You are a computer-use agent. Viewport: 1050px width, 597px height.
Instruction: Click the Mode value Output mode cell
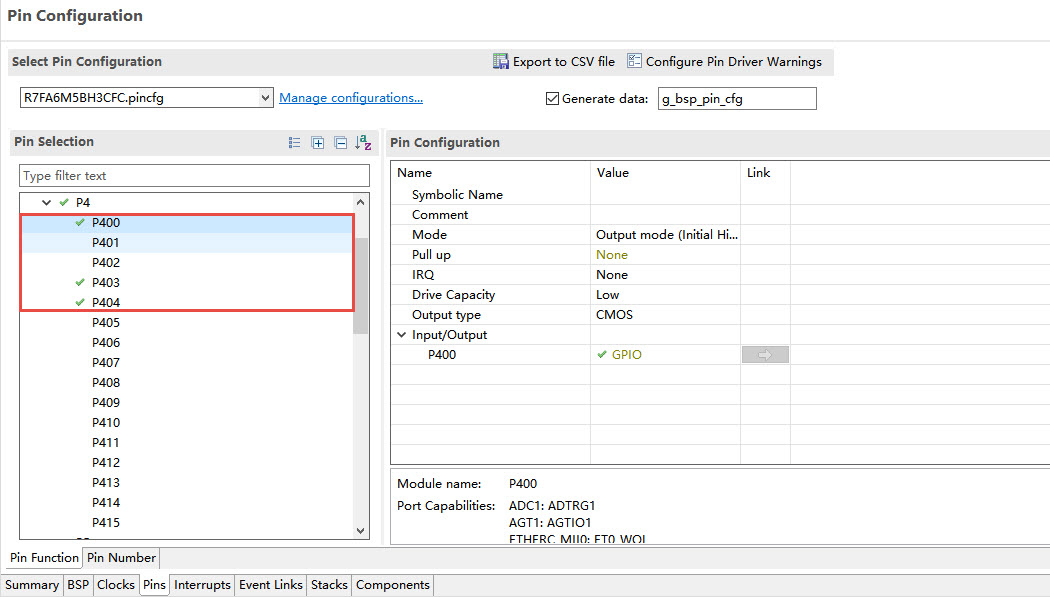(x=665, y=235)
